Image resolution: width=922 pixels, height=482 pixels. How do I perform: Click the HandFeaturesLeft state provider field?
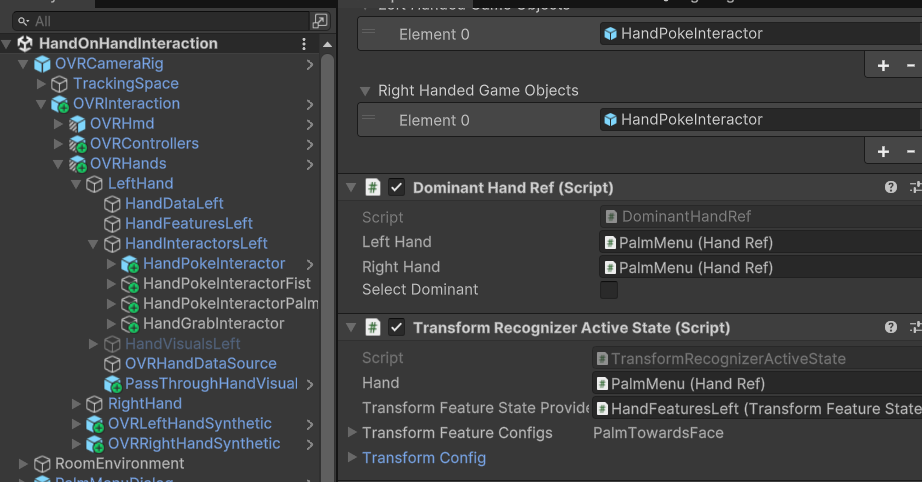[757, 408]
